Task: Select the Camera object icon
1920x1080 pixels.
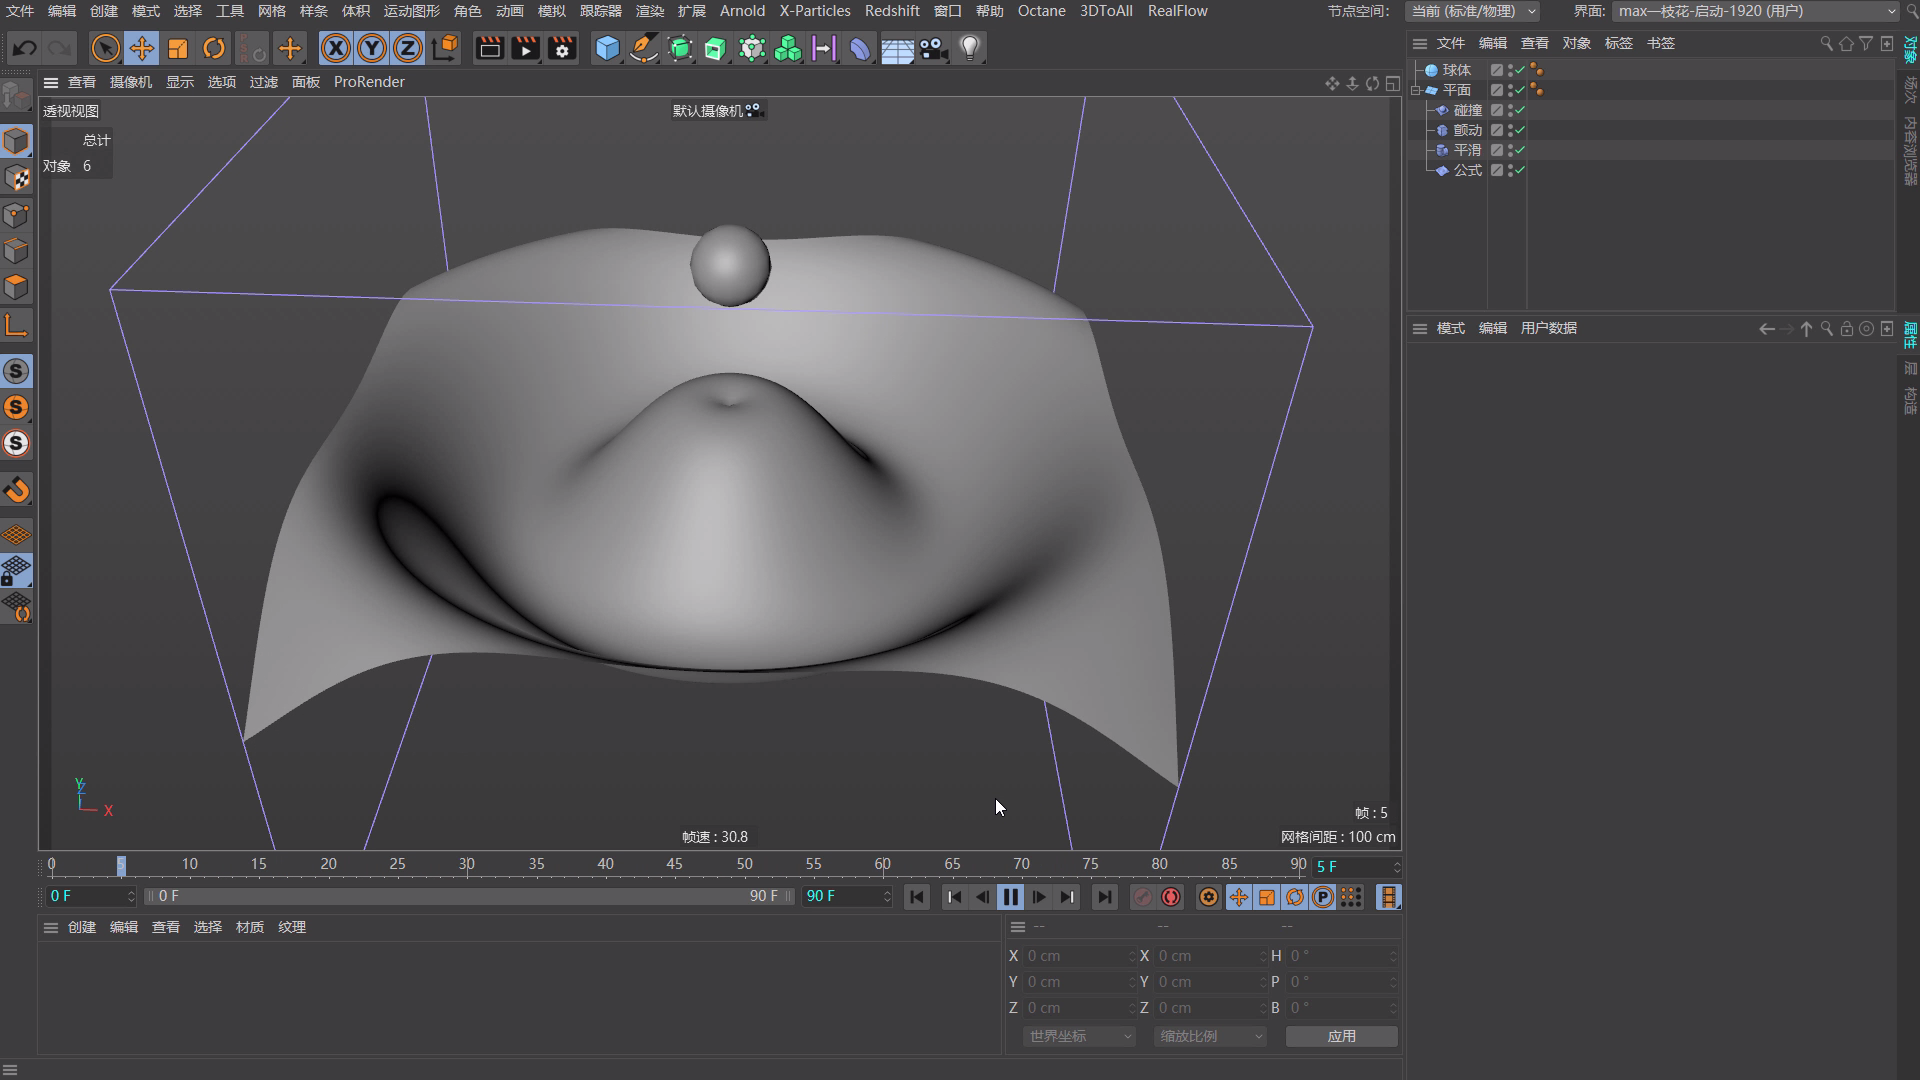Action: 933,48
